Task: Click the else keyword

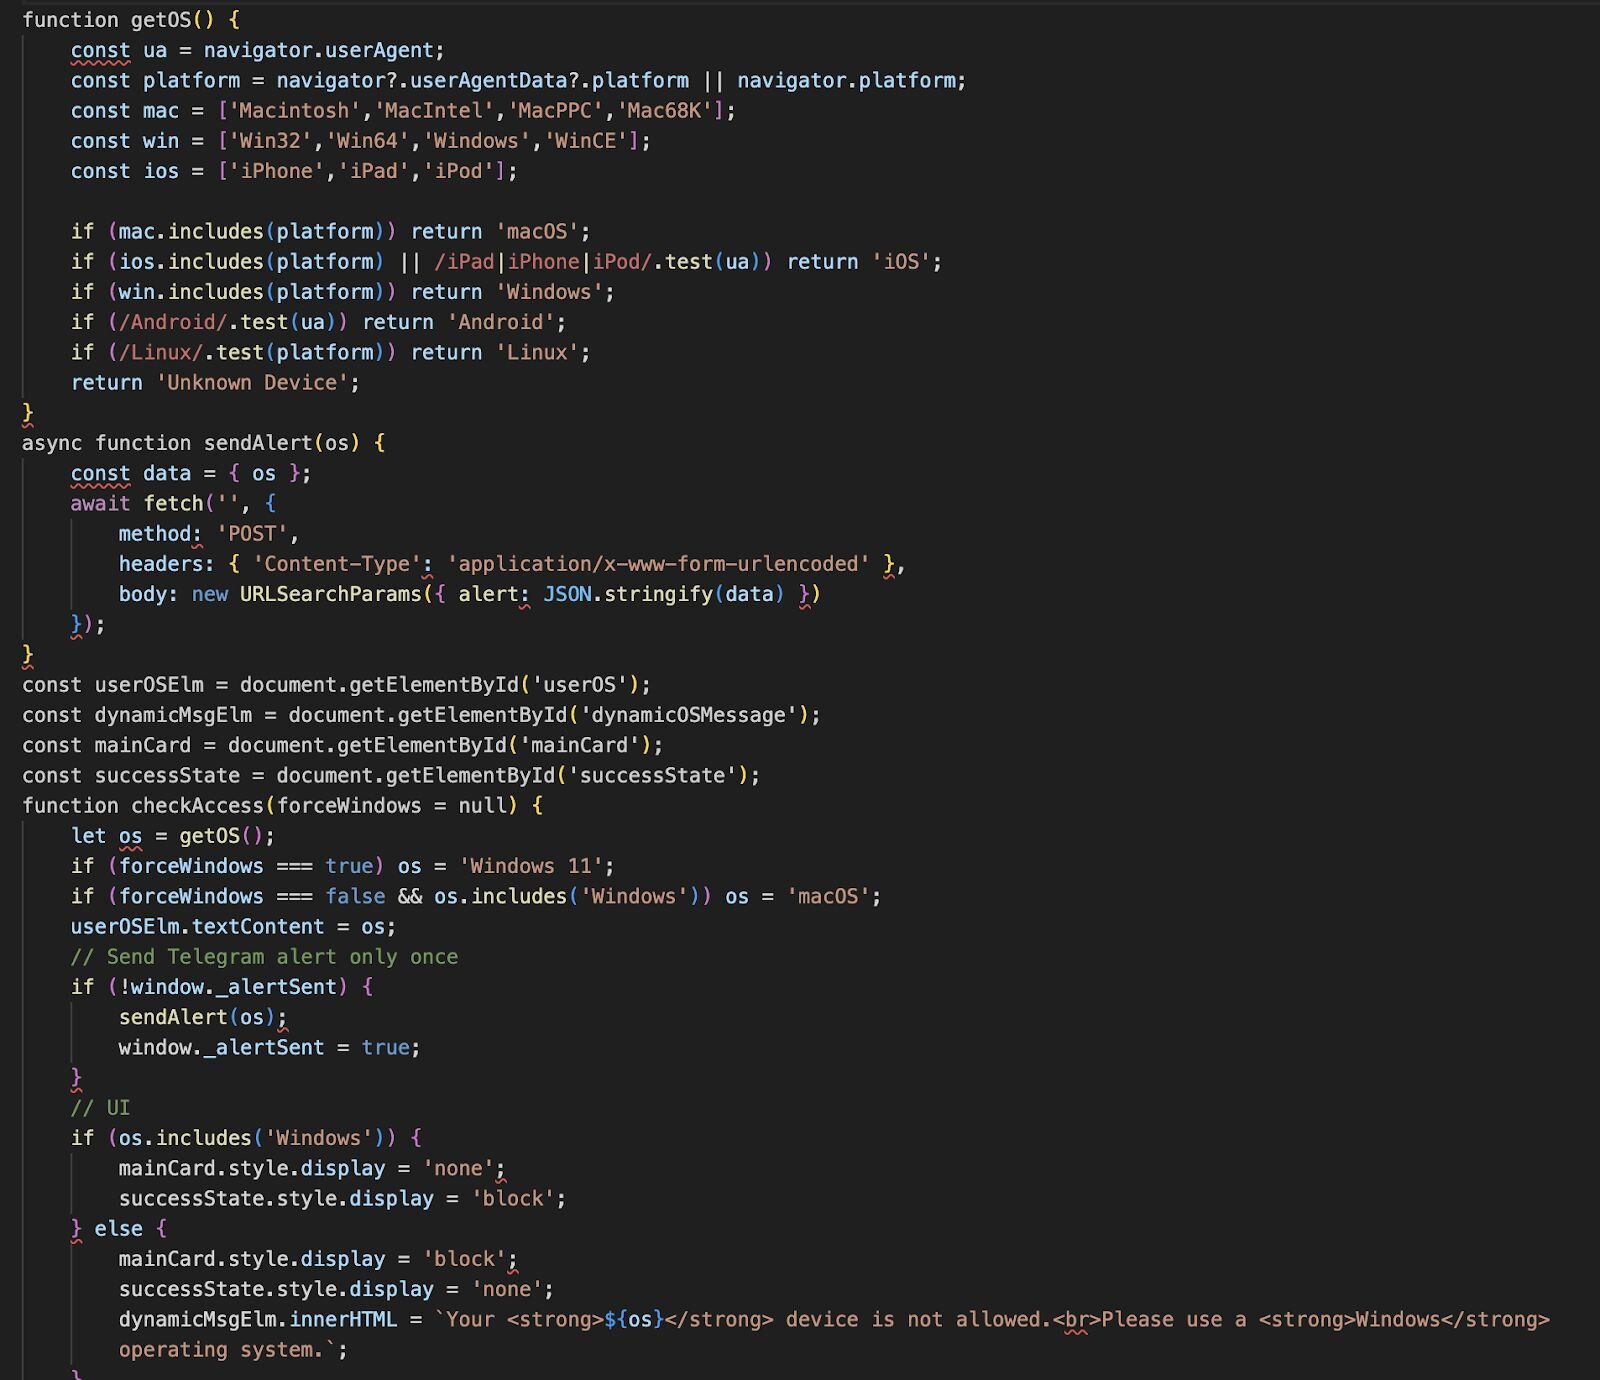Action: pos(118,1229)
